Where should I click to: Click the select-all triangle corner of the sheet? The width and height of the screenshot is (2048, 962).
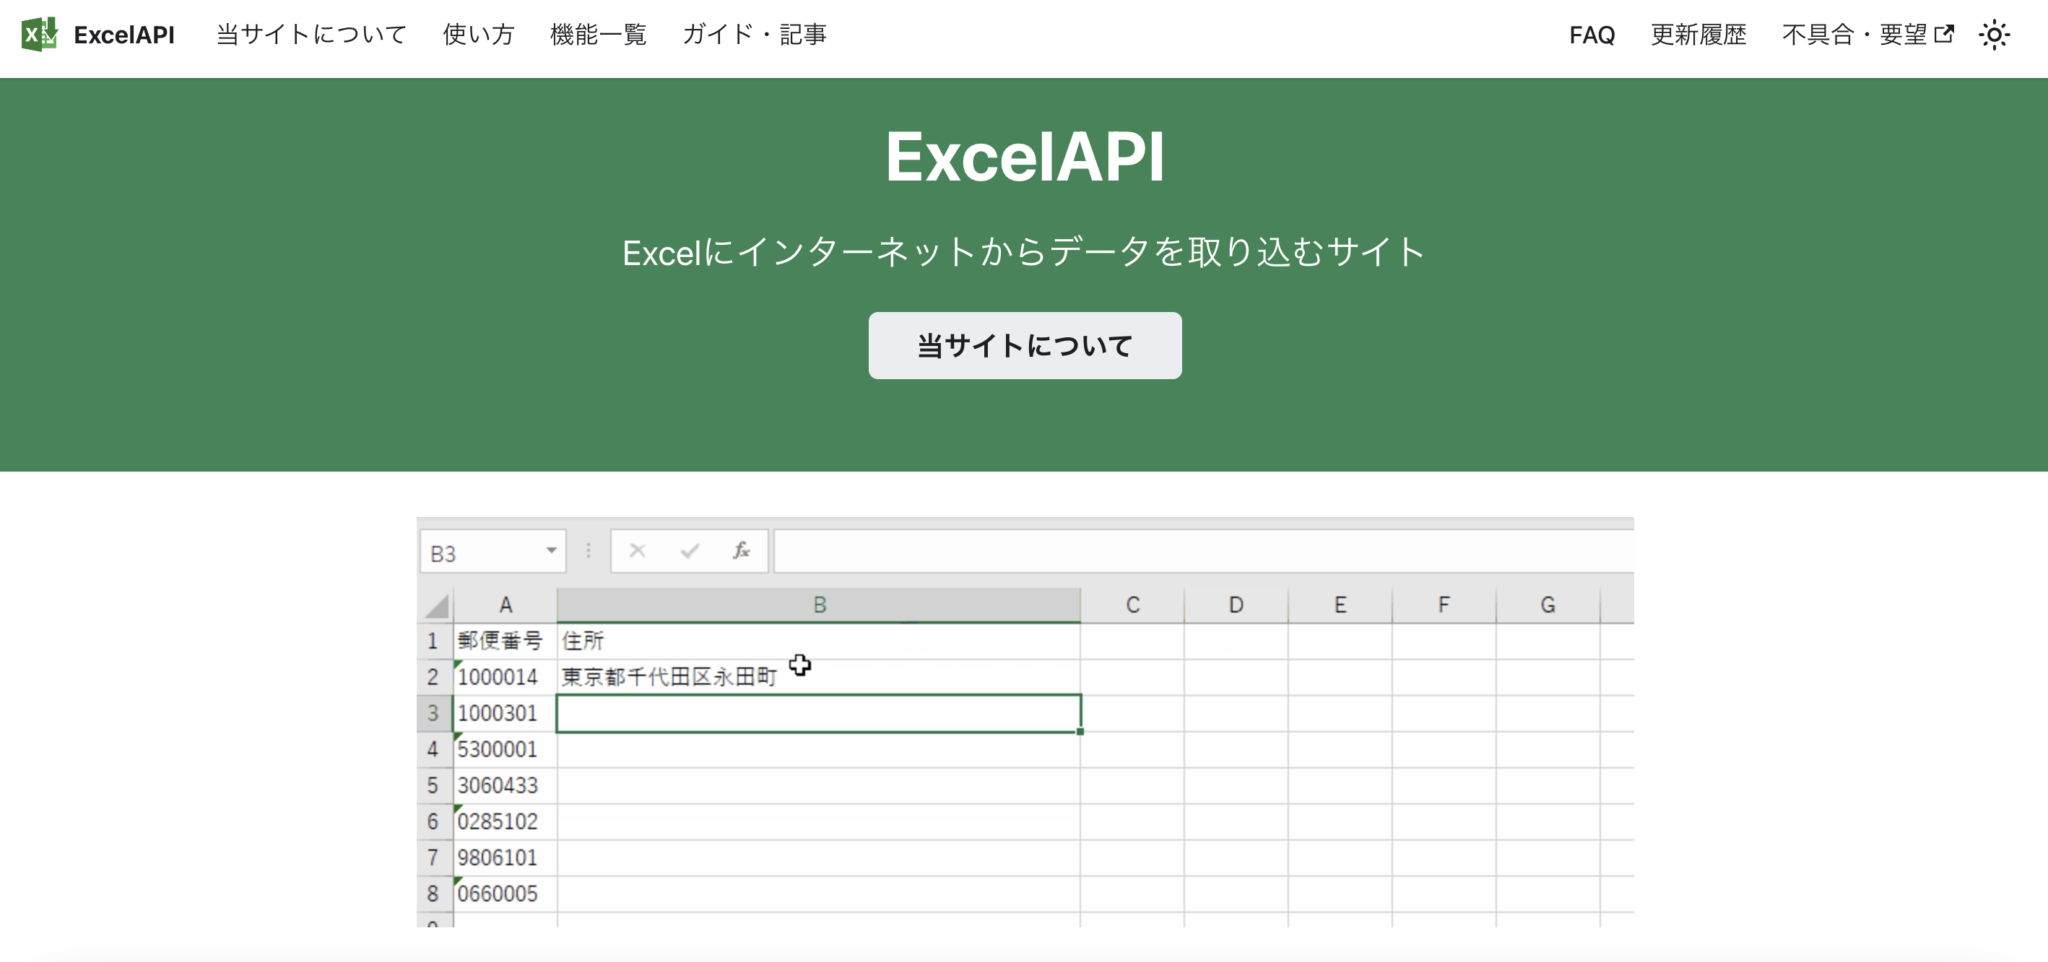pos(437,606)
